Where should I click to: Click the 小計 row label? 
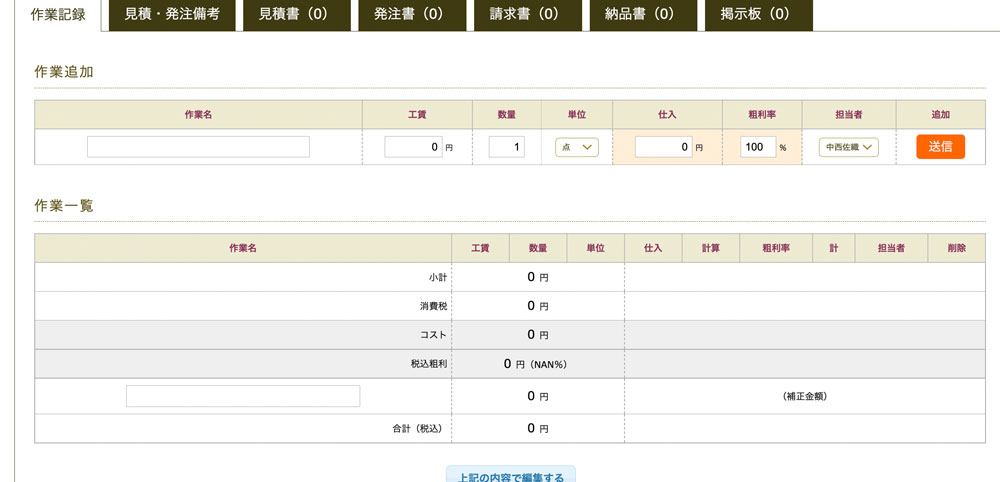click(x=438, y=277)
